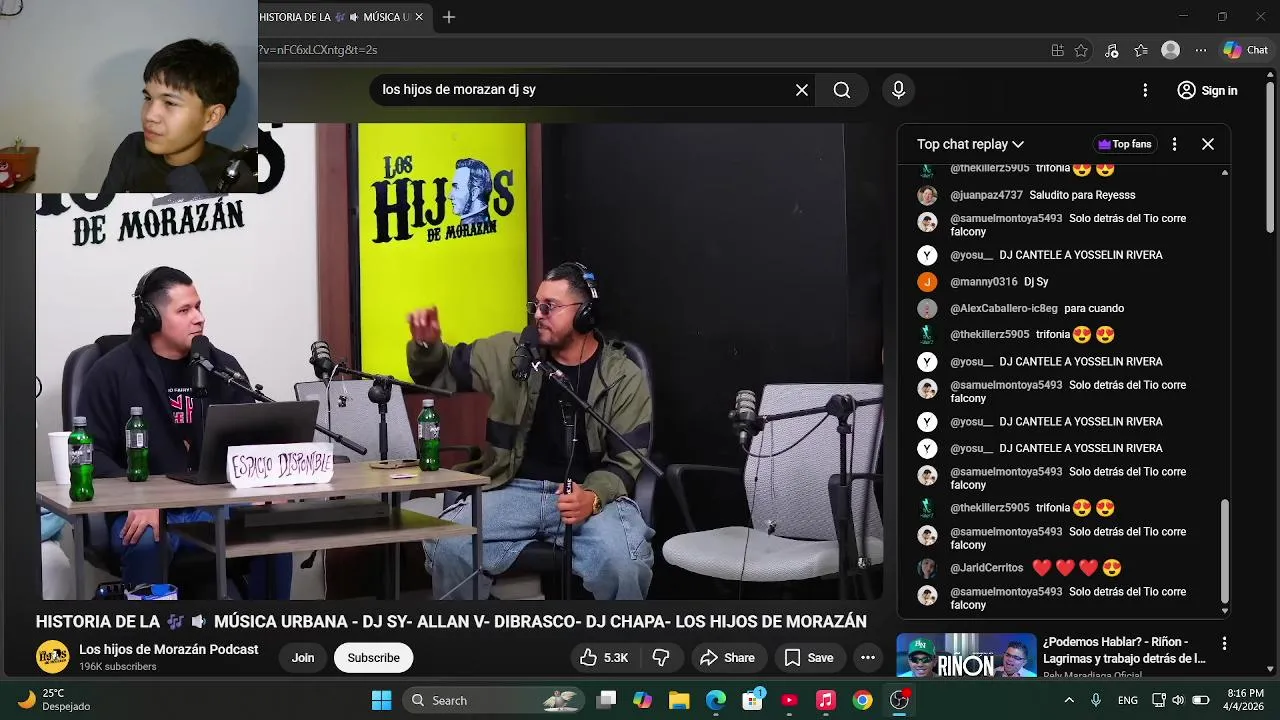Viewport: 1280px width, 720px height.
Task: Show hidden system tray icons
Action: (1069, 700)
